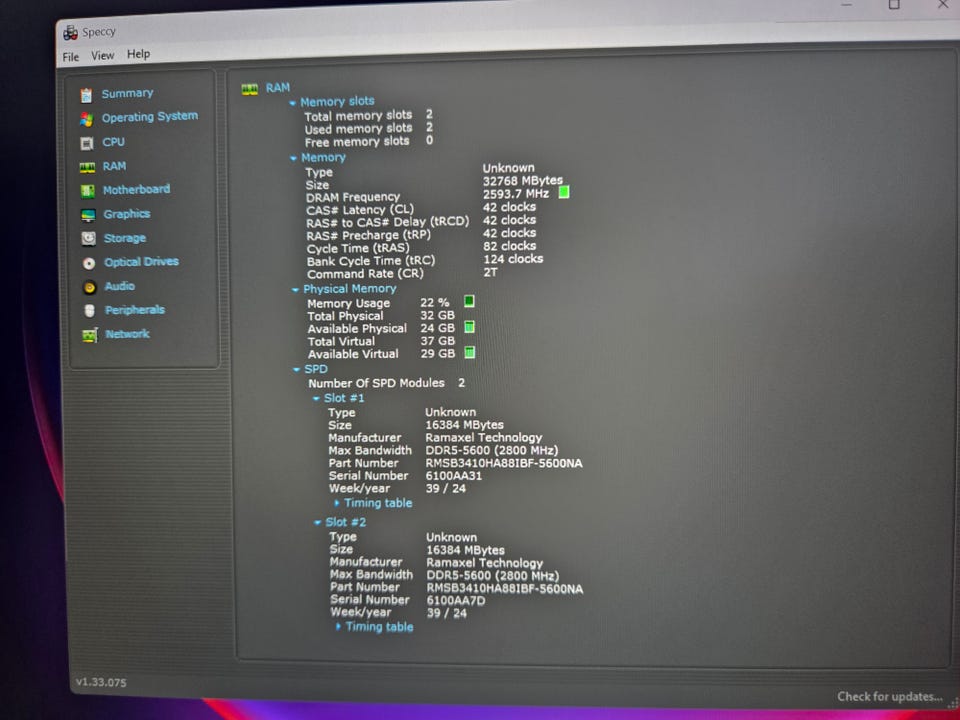Image resolution: width=960 pixels, height=720 pixels.
Task: Click the Motherboard icon in sidebar
Action: 88,191
